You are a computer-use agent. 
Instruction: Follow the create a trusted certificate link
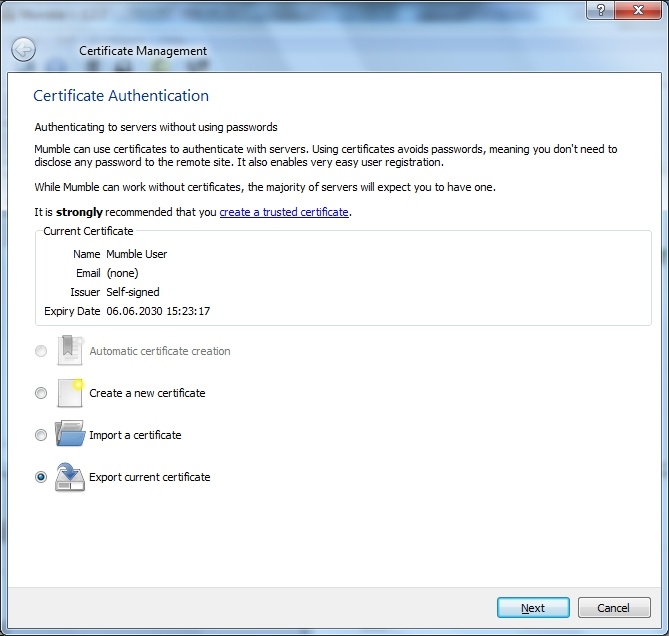(284, 212)
